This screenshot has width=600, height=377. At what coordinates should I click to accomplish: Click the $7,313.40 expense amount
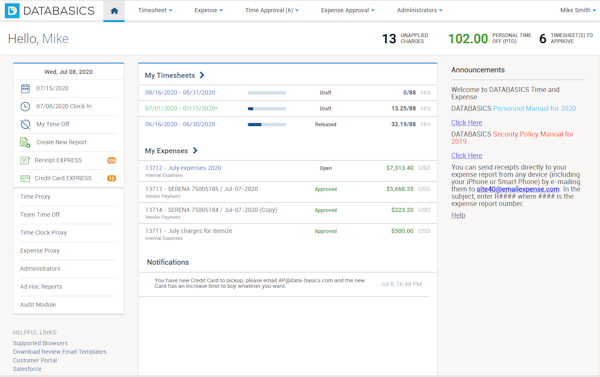click(400, 168)
